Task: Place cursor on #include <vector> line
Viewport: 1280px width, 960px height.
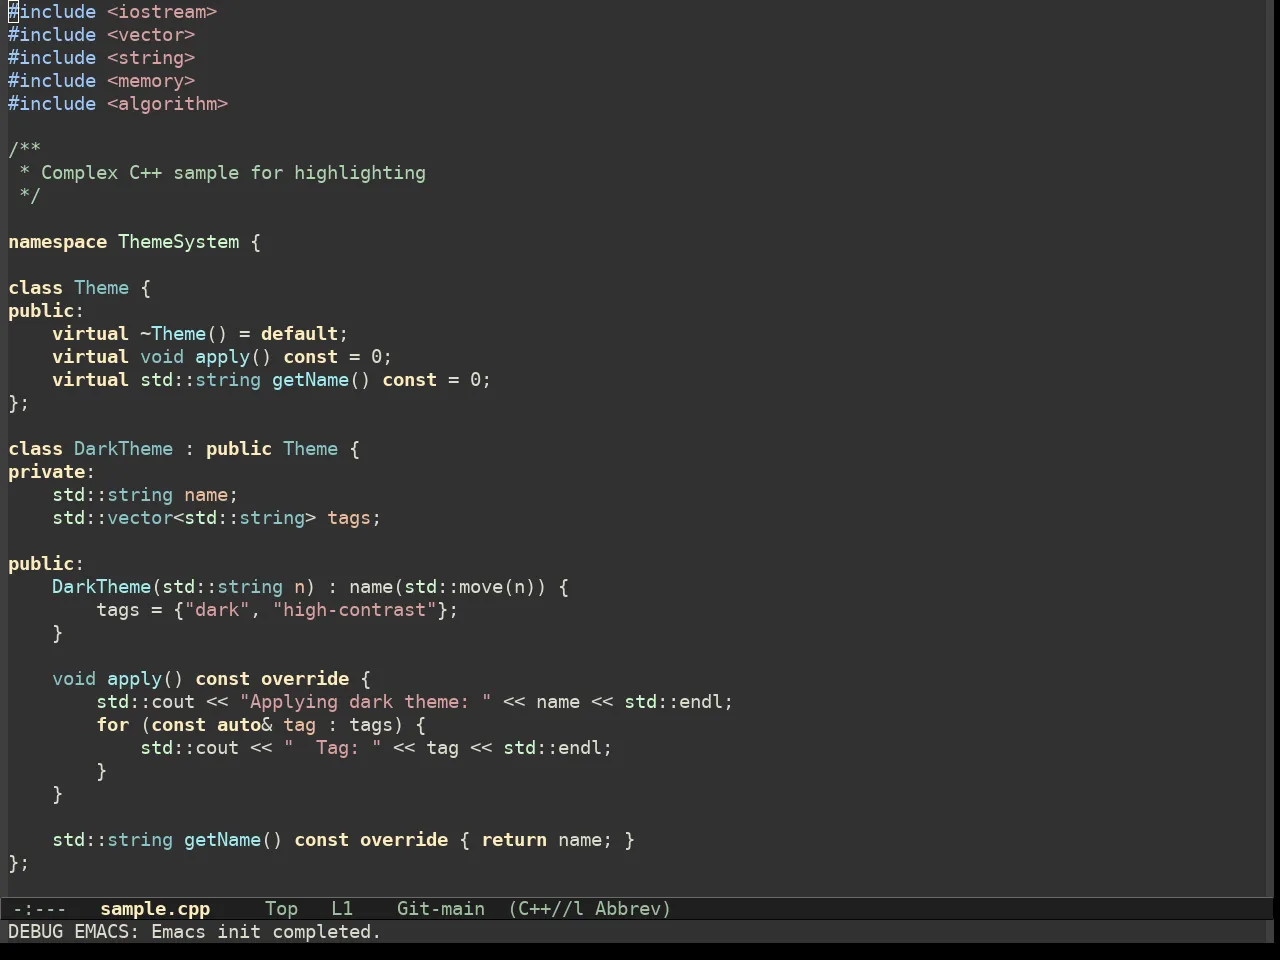Action: click(102, 35)
